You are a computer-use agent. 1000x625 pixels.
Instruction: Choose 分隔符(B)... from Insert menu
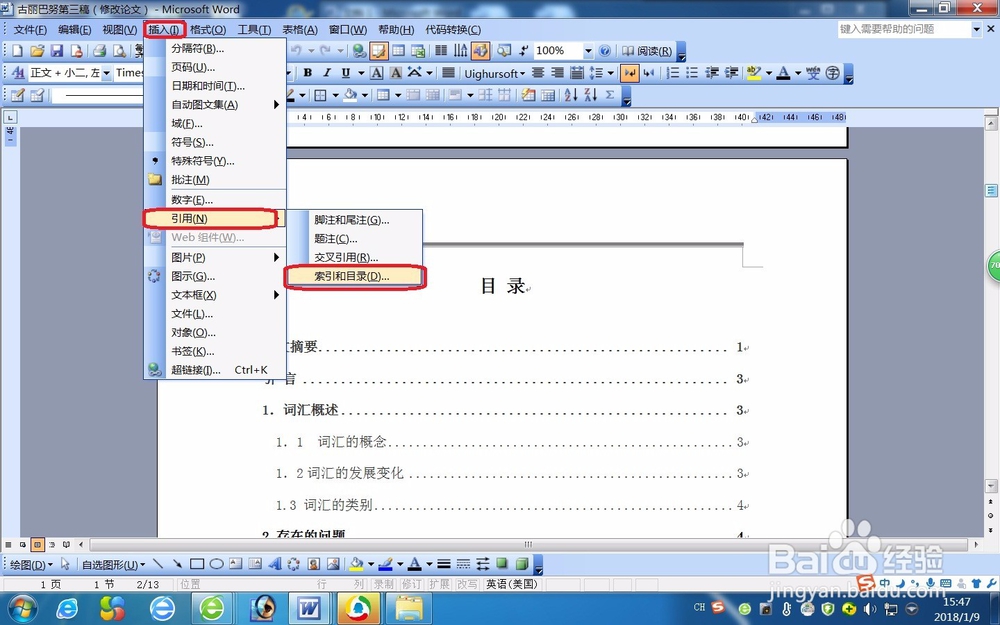pos(215,48)
